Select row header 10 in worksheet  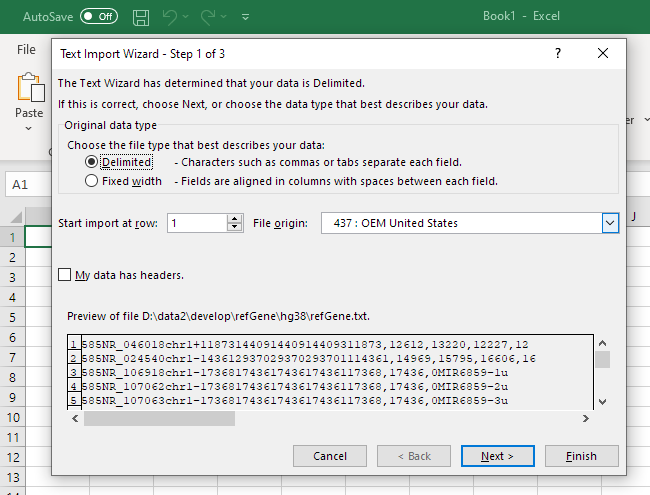[12, 417]
